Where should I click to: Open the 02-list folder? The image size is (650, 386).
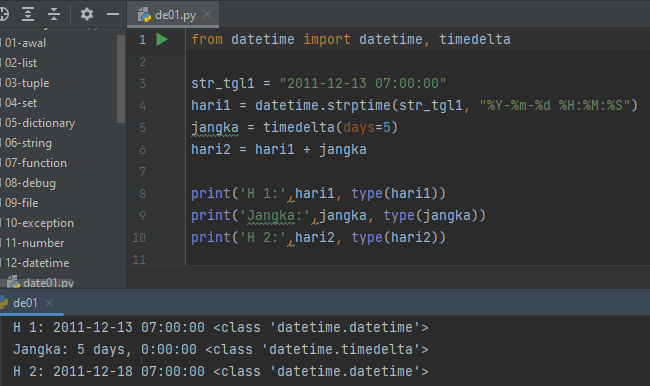point(21,63)
